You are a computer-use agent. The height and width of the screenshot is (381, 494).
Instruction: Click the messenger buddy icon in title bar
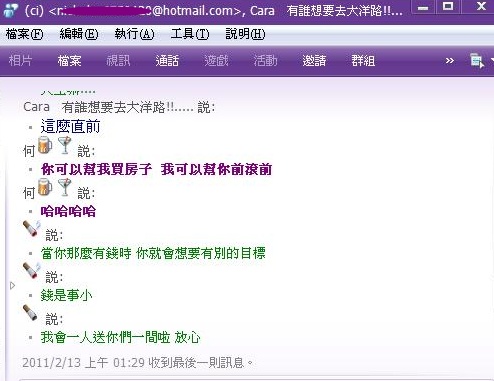coord(10,10)
